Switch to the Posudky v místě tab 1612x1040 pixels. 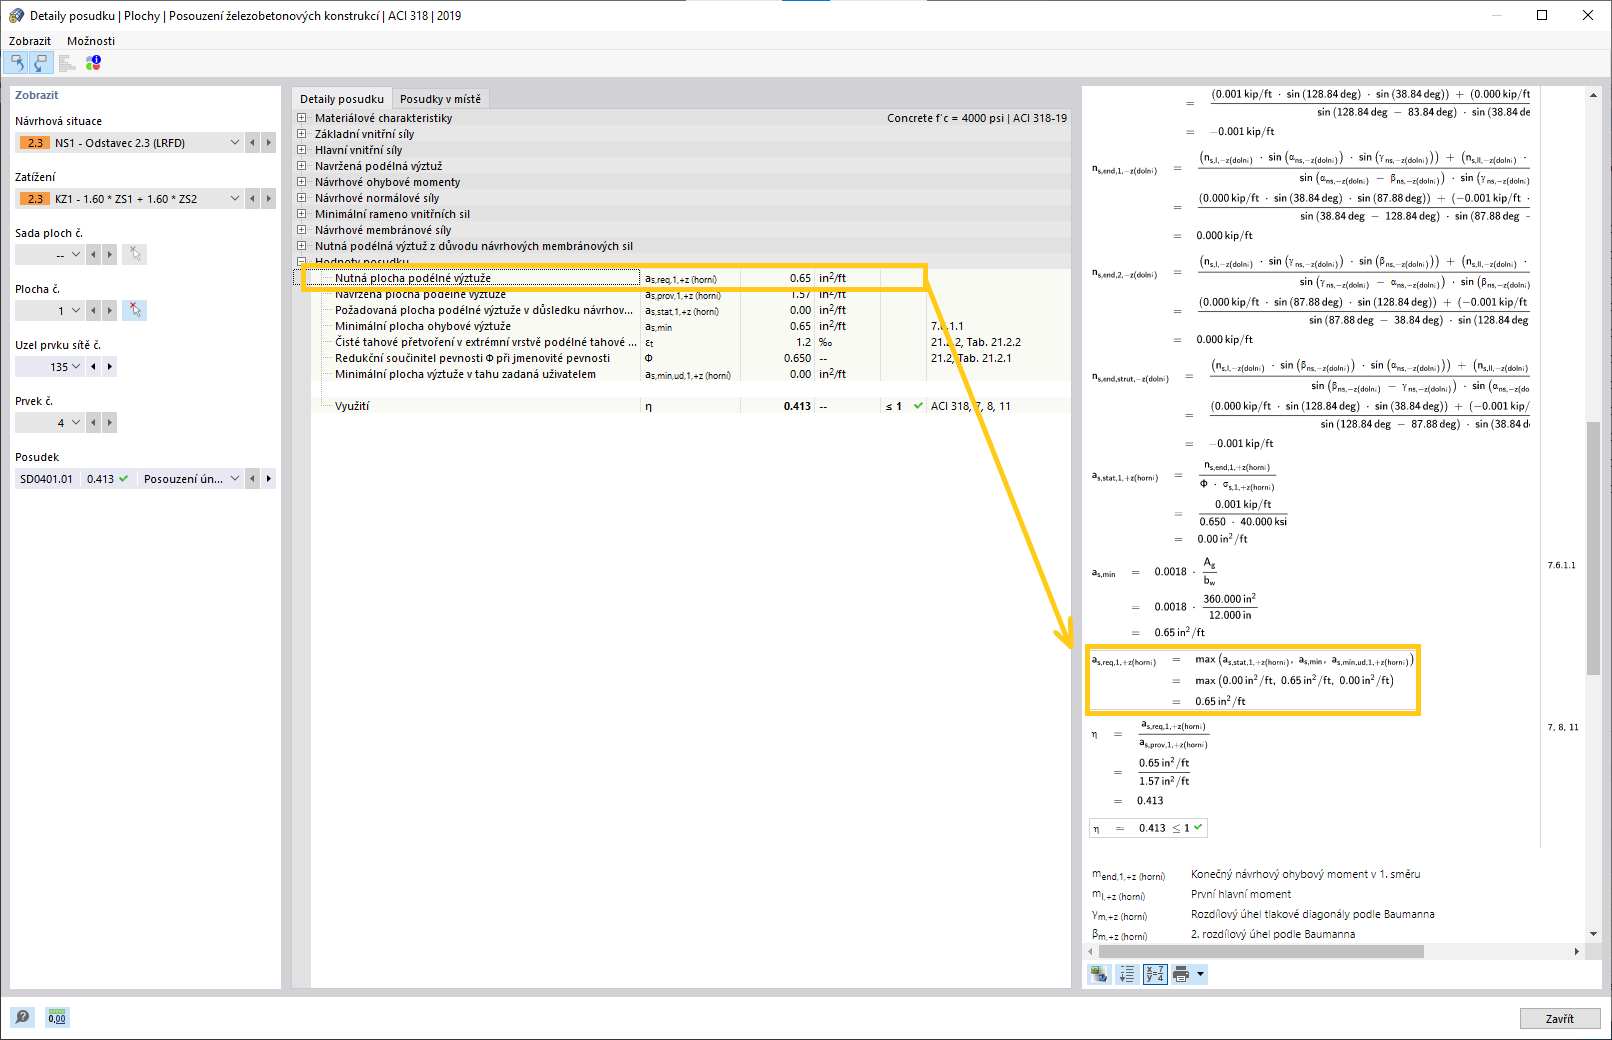(x=440, y=98)
